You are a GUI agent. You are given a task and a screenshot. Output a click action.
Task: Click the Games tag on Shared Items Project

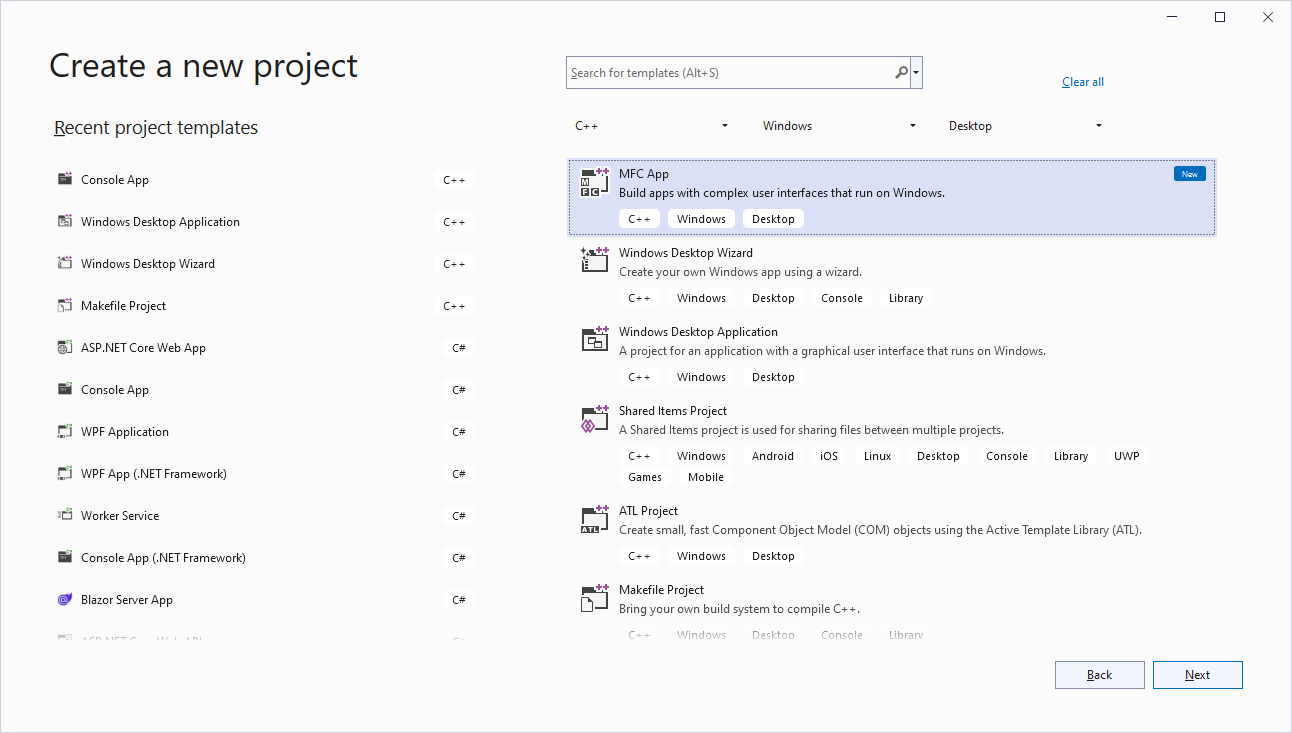[645, 477]
